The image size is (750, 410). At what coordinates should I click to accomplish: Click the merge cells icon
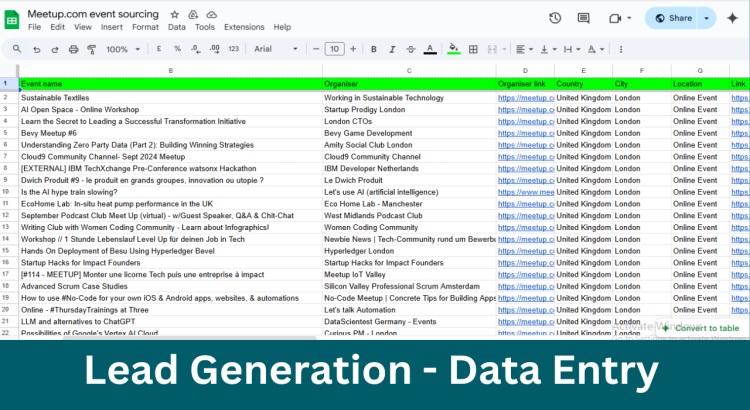point(492,49)
